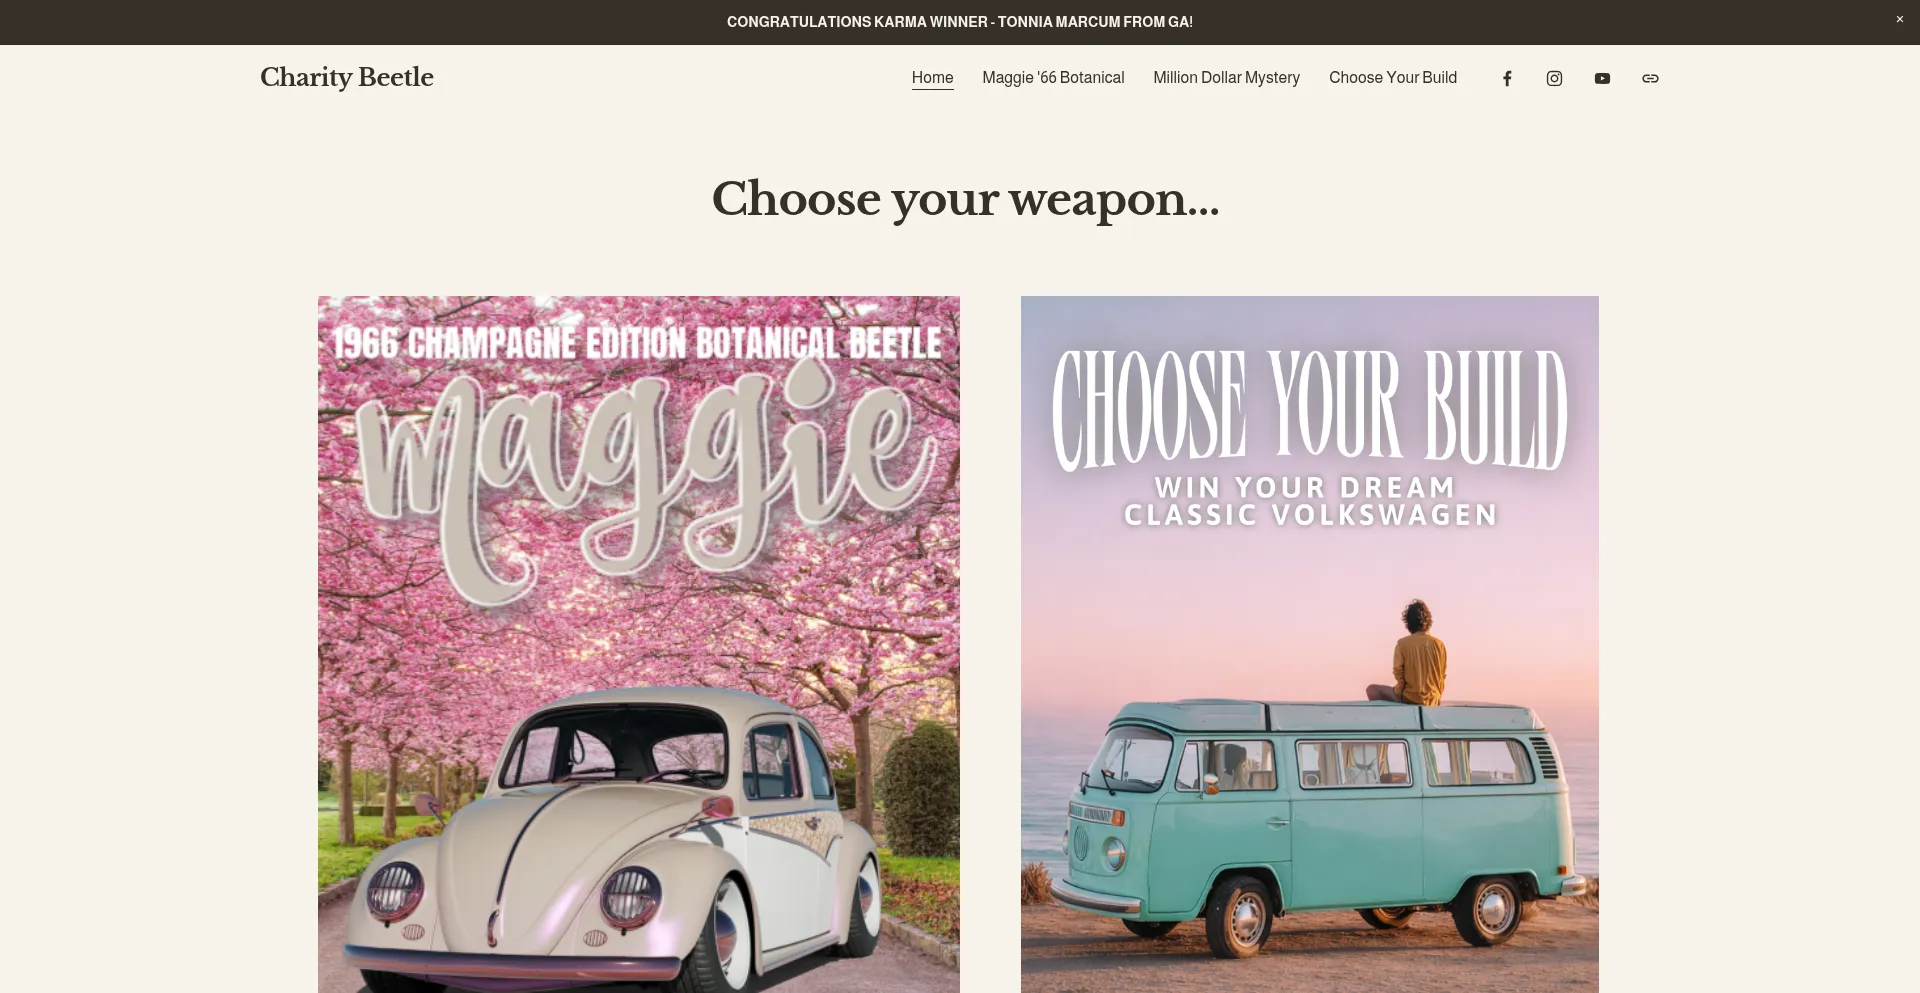The height and width of the screenshot is (993, 1920).
Task: Dismiss the Karma Winner announcement banner
Action: click(x=1898, y=19)
